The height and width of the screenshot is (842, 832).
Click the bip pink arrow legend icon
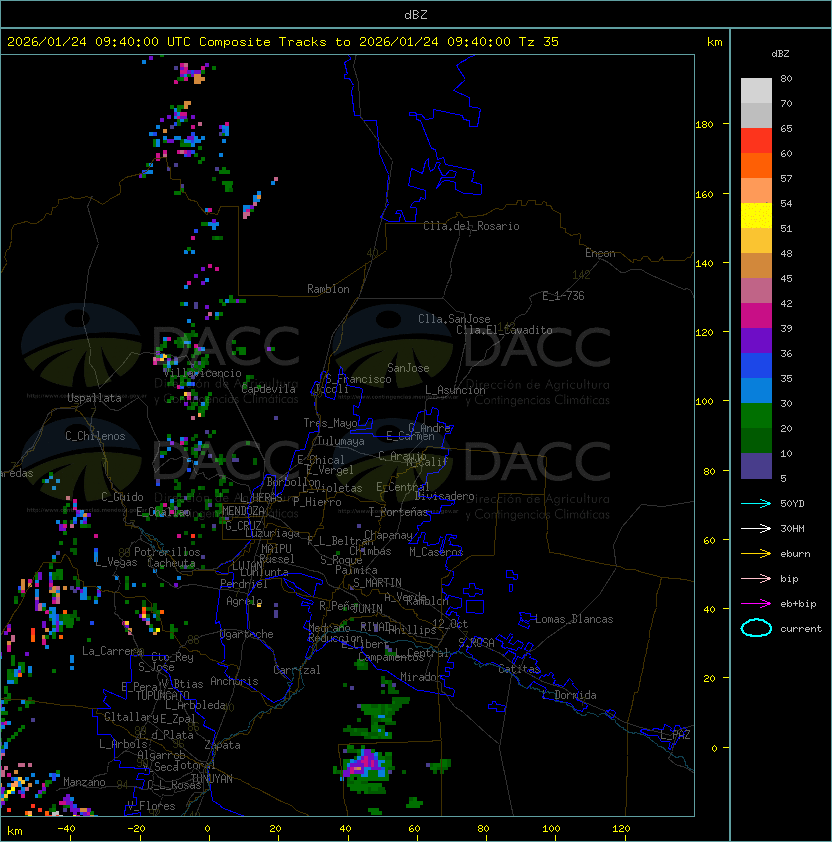tap(756, 578)
